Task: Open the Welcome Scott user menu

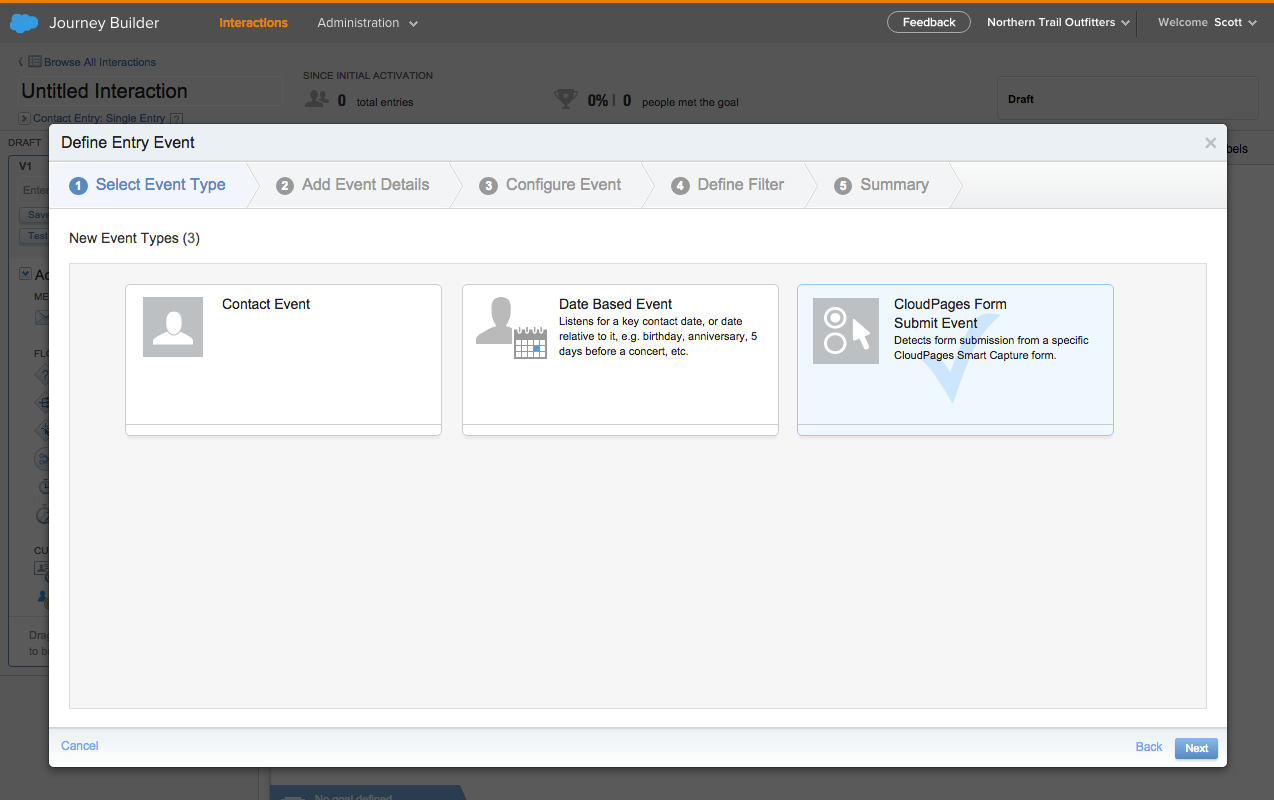Action: click(x=1206, y=23)
